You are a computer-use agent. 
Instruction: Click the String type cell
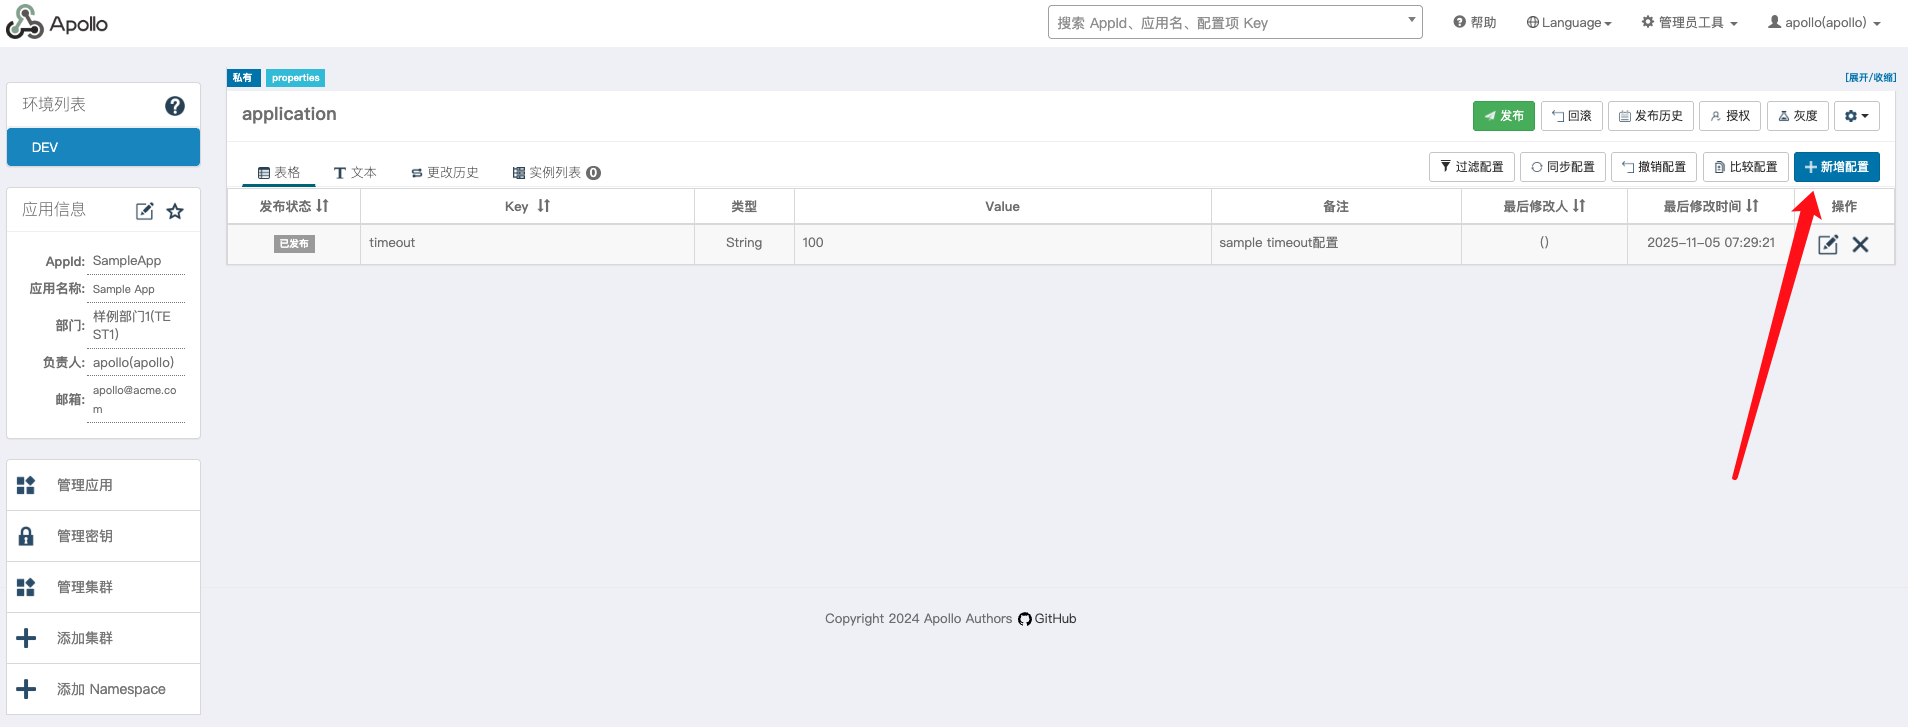744,242
